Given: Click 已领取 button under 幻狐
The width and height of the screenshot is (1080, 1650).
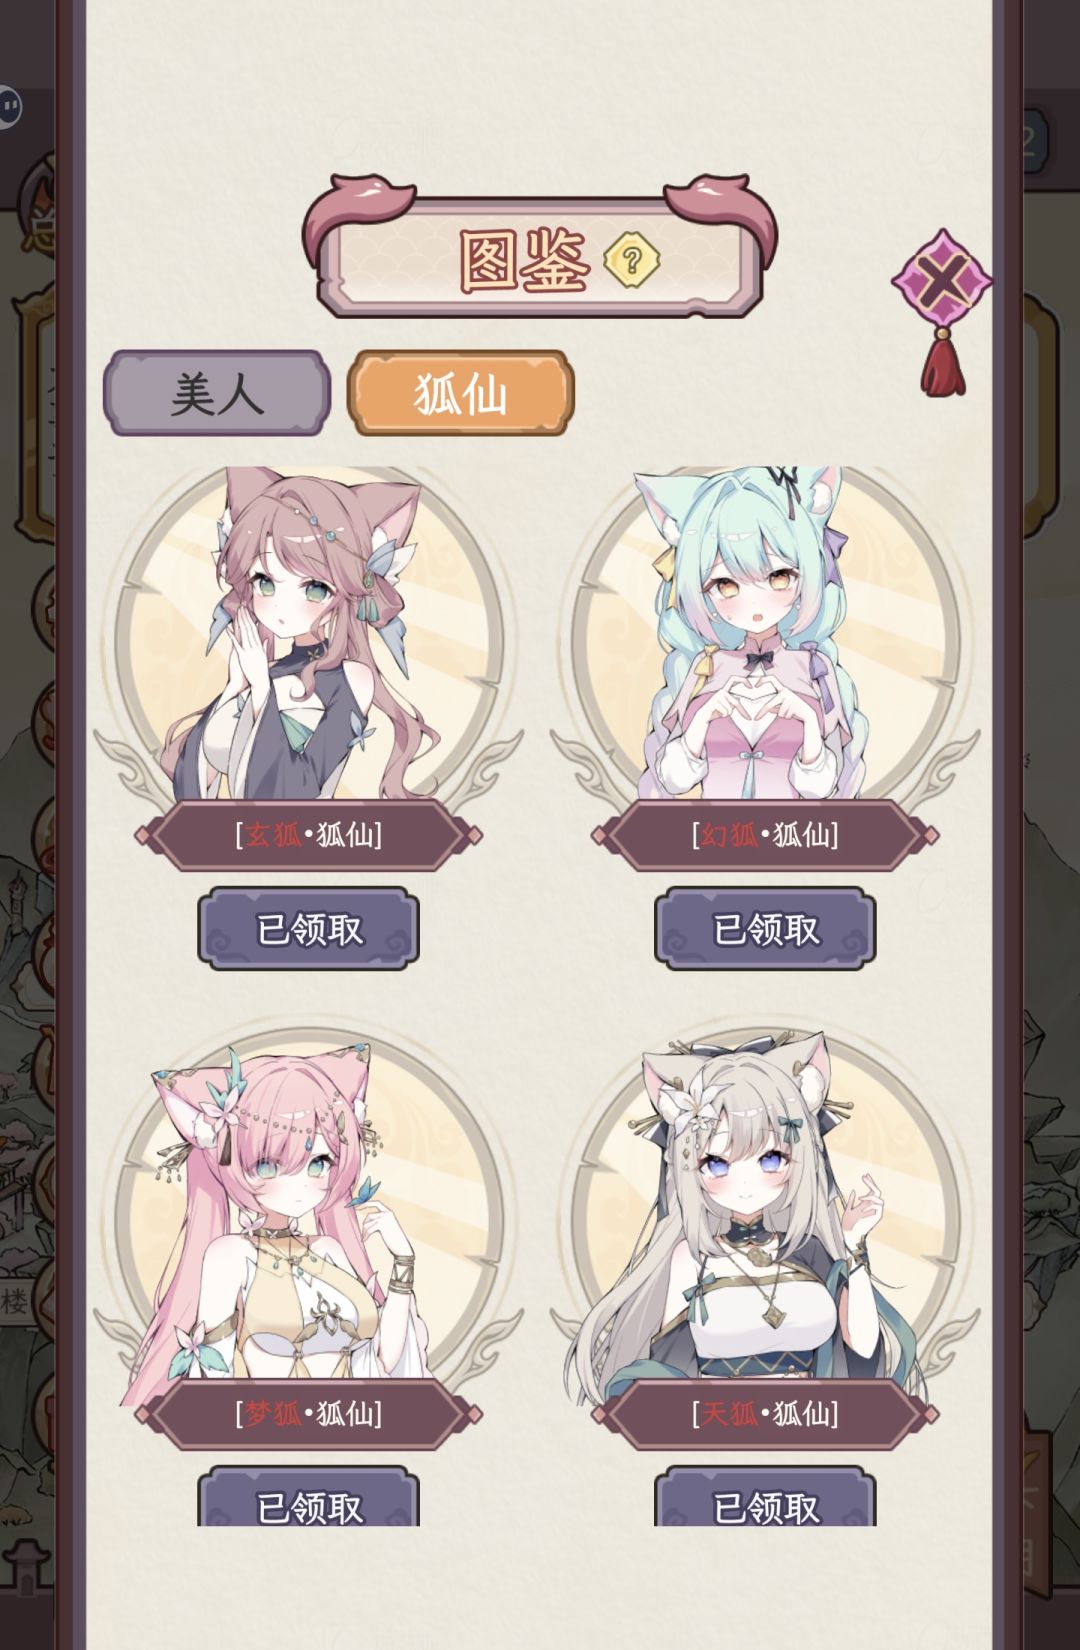Looking at the screenshot, I should pyautogui.click(x=765, y=929).
